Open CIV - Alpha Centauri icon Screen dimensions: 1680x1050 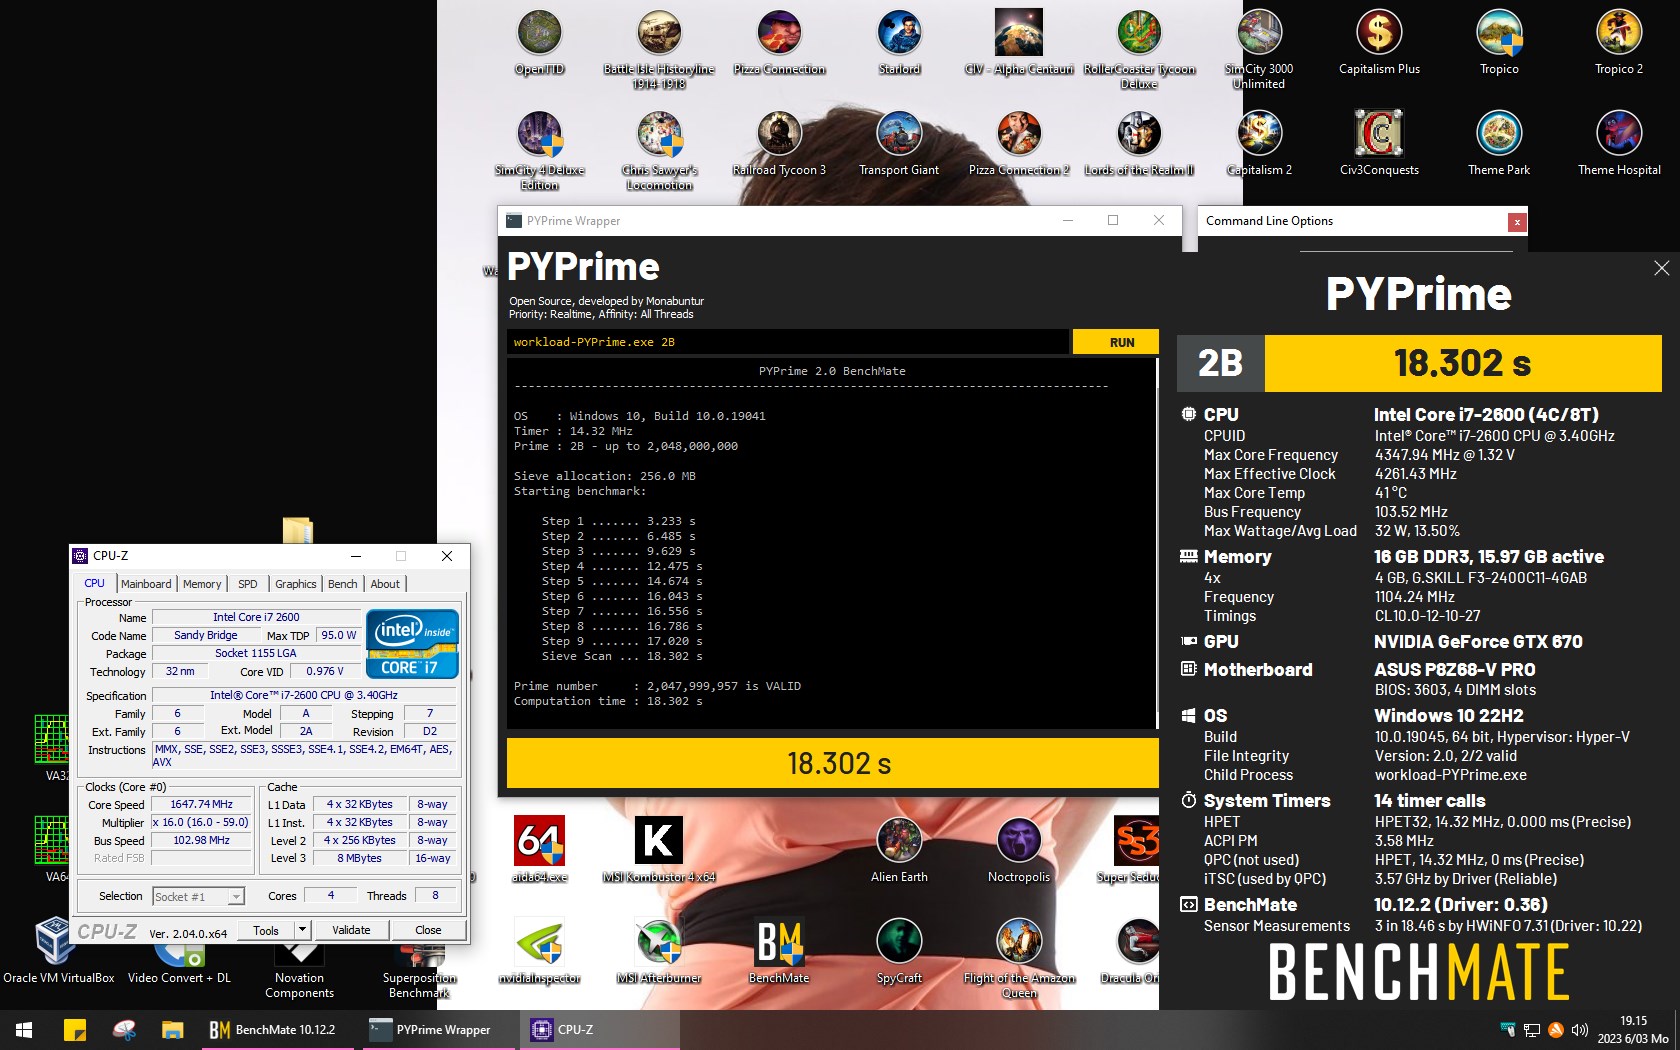(1019, 42)
